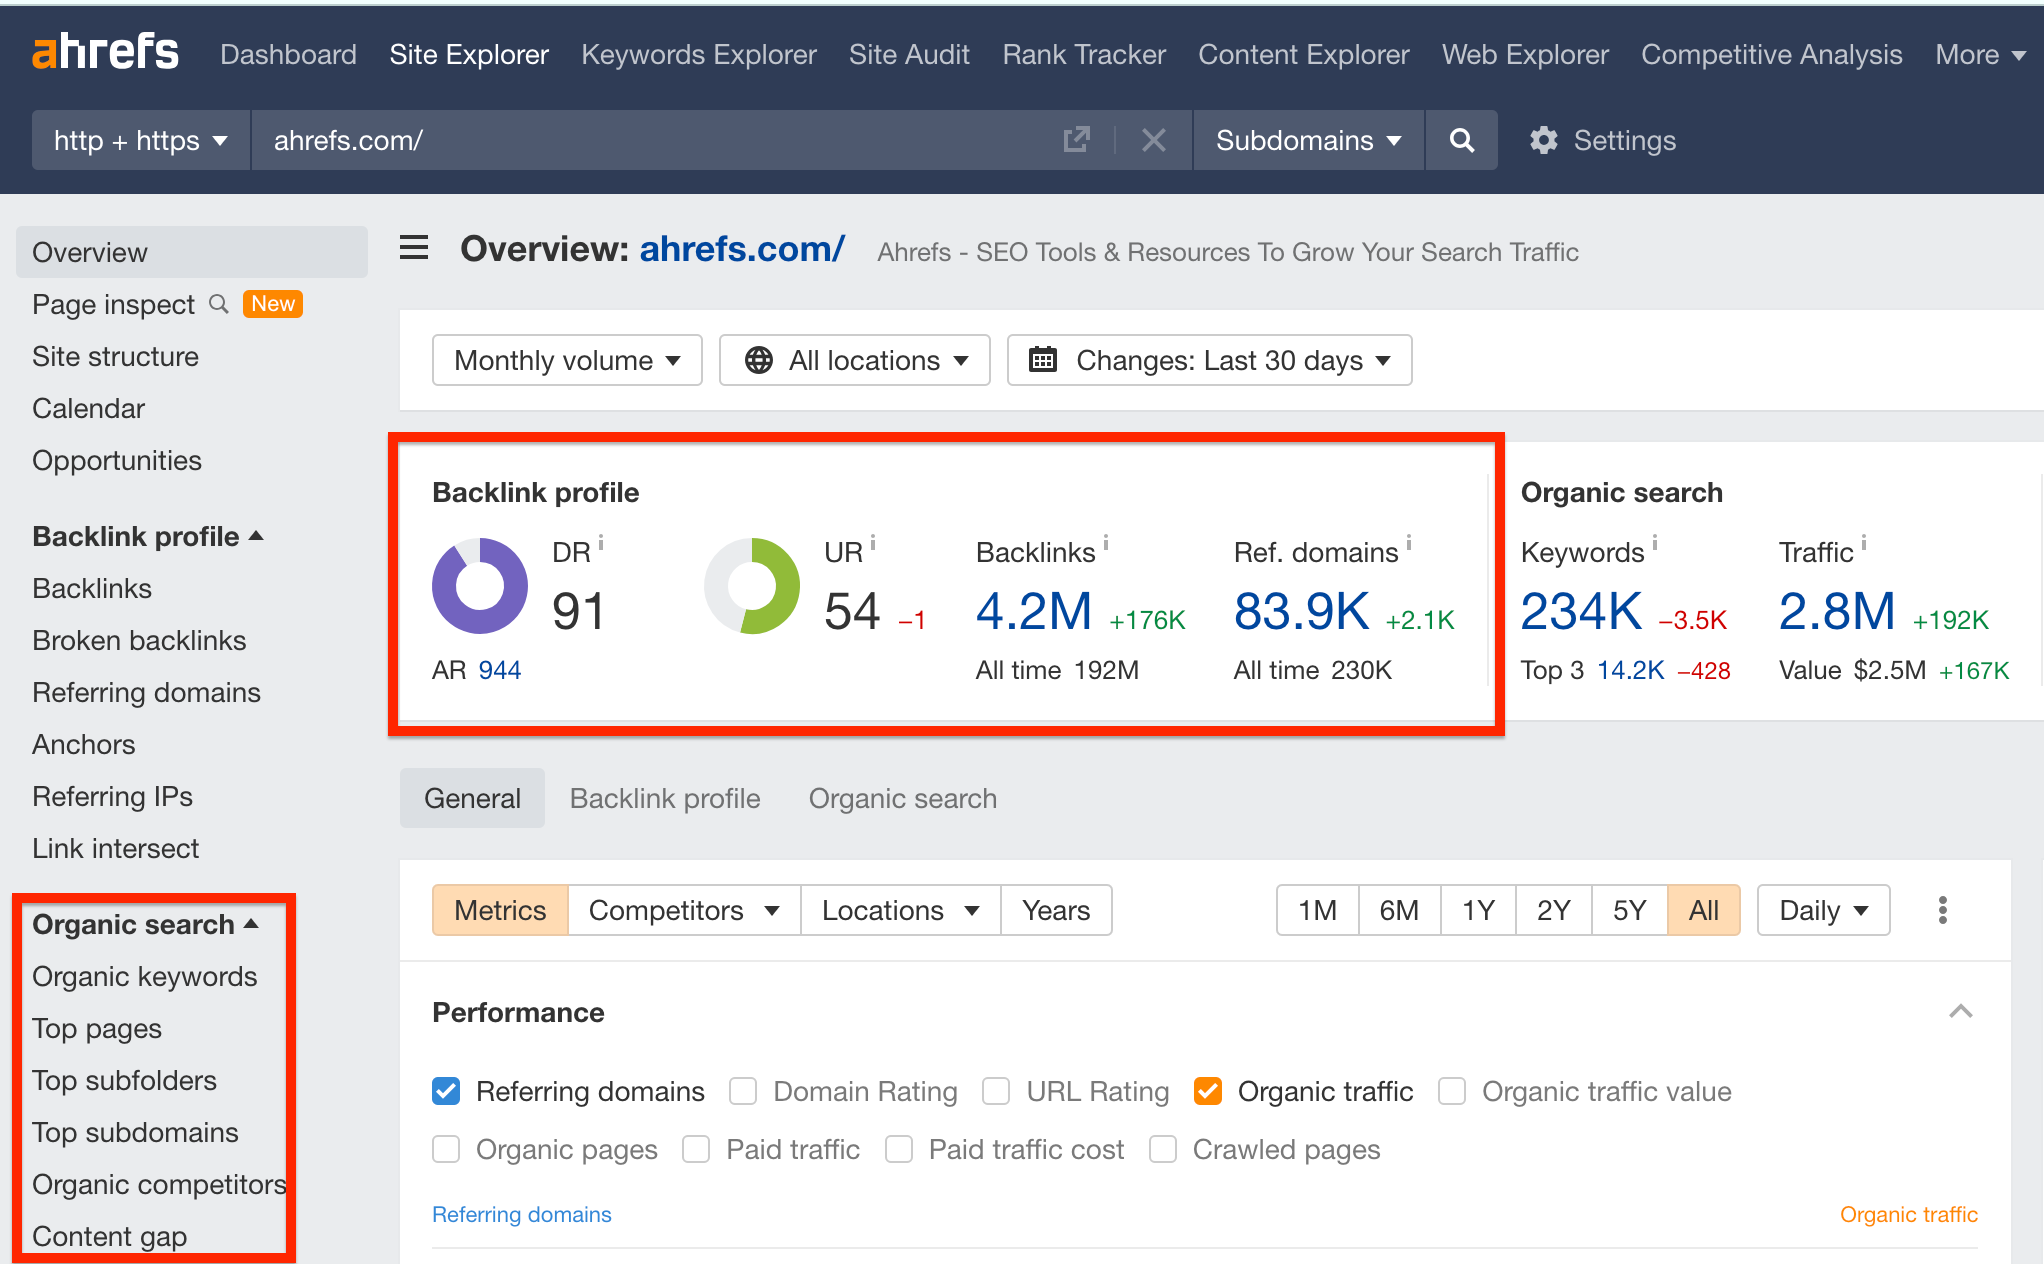Image resolution: width=2044 pixels, height=1264 pixels.
Task: Toggle the hamburger sidebar menu icon
Action: [414, 248]
